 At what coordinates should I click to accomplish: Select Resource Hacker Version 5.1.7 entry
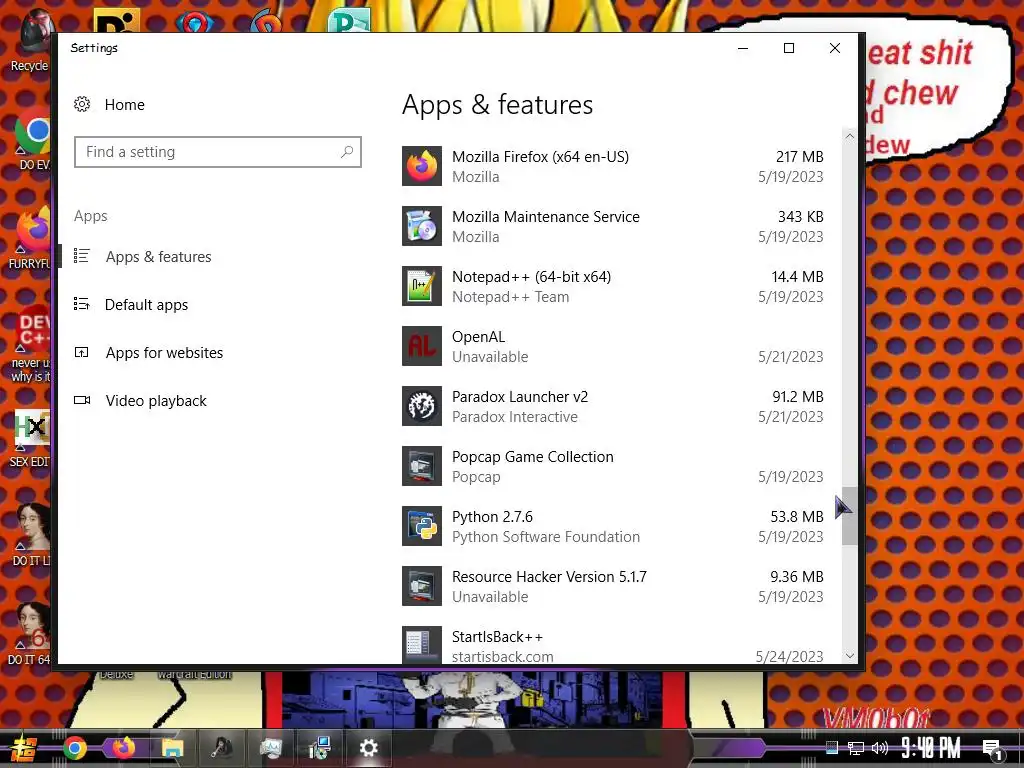613,586
